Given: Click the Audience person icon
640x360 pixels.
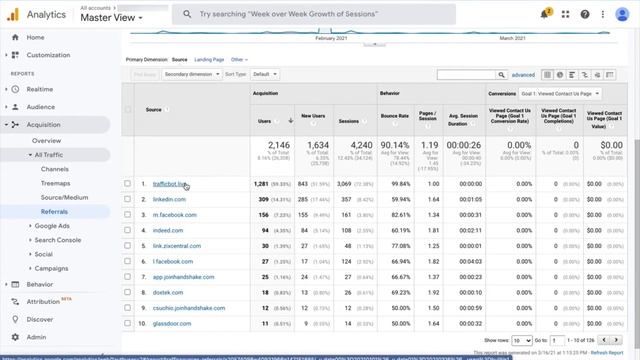Looking at the screenshot, I should pyautogui.click(x=16, y=107).
